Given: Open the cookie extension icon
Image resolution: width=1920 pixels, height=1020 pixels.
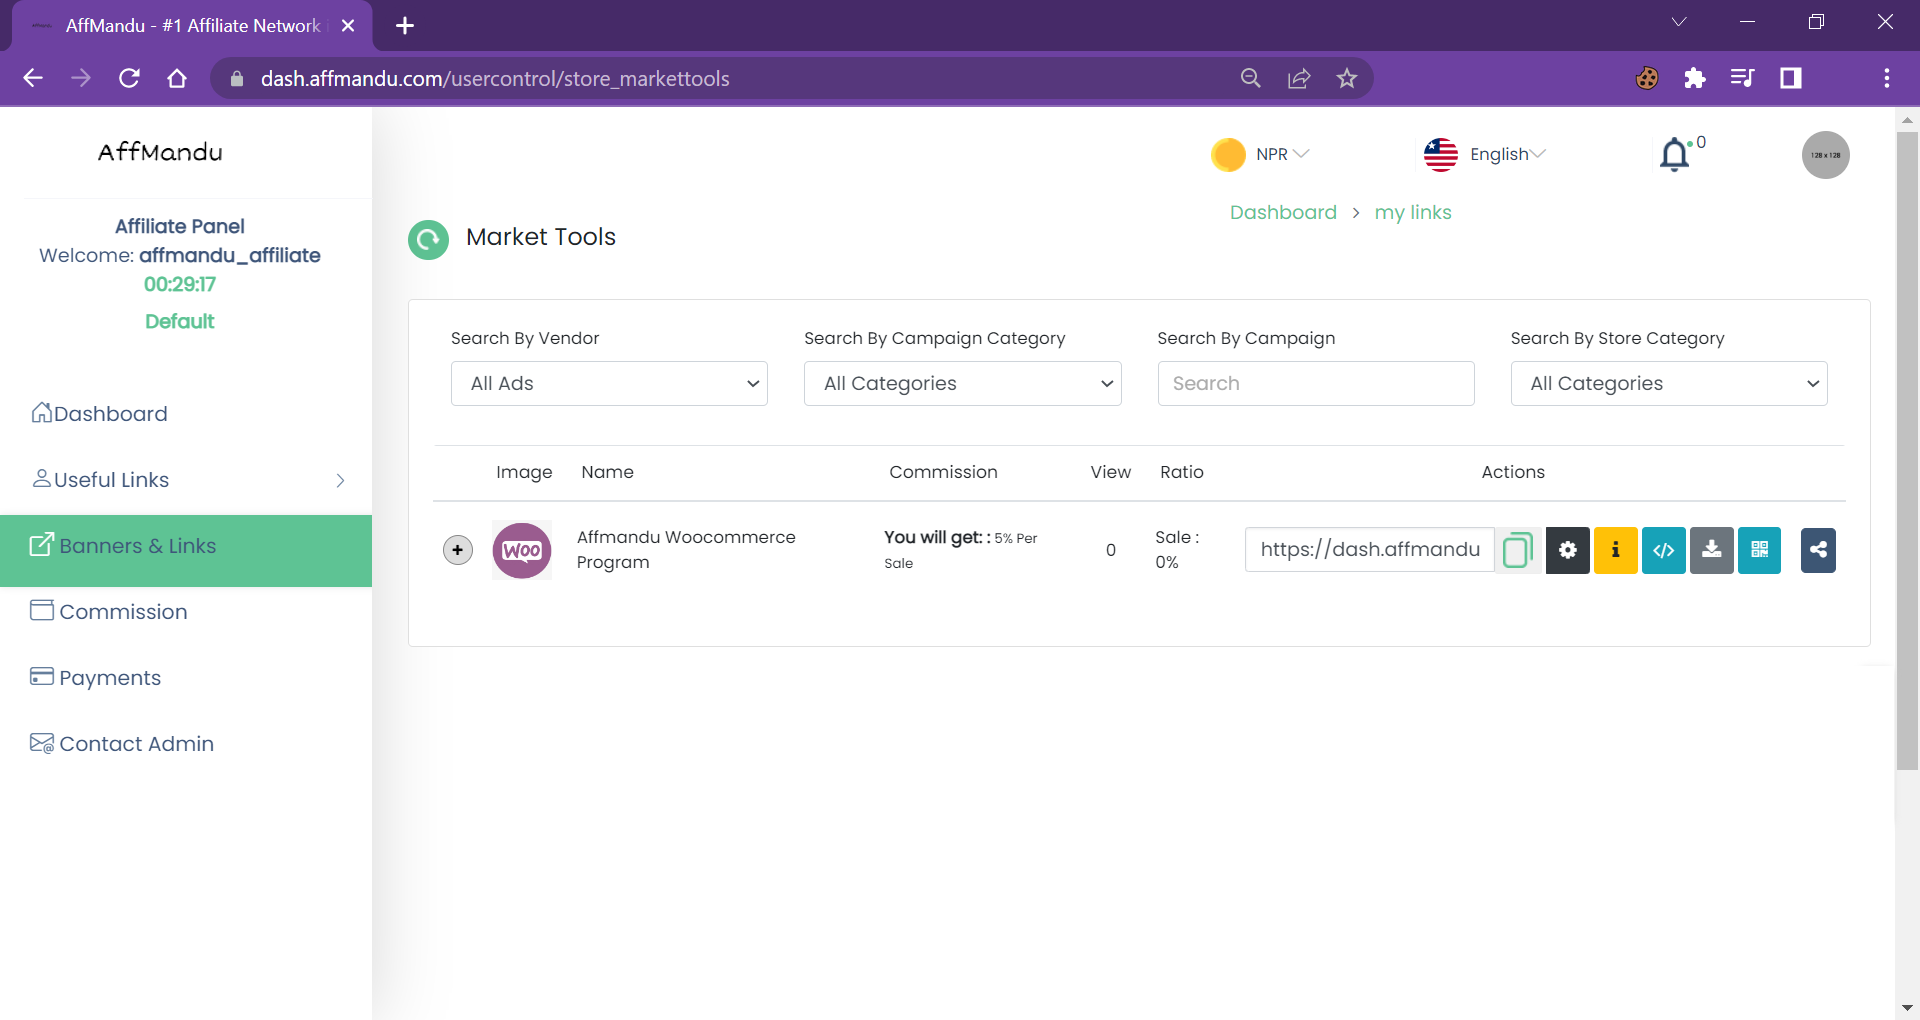Looking at the screenshot, I should (x=1647, y=78).
